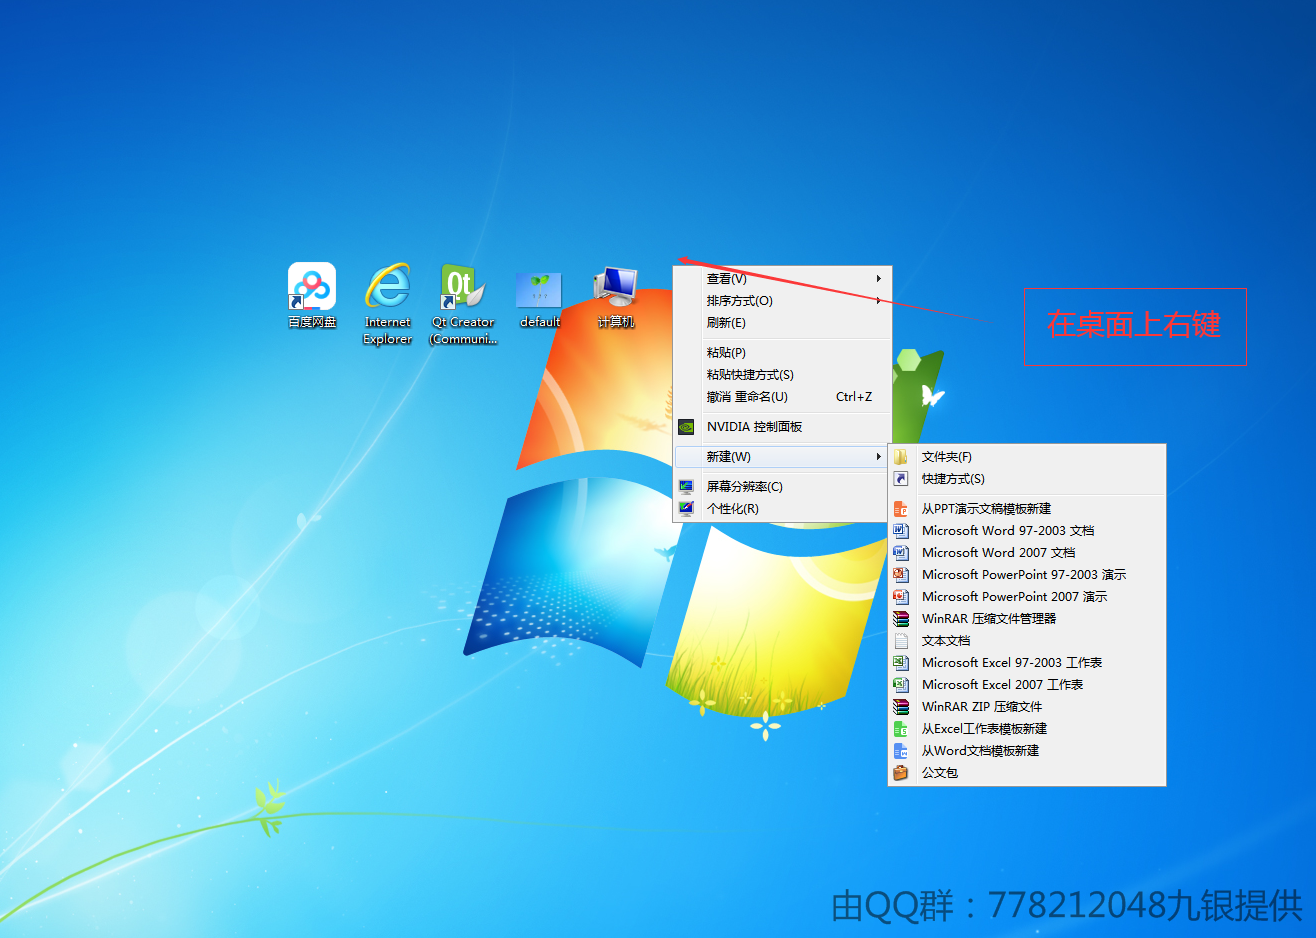The height and width of the screenshot is (938, 1316).
Task: Create a Microsoft Excel 97-2003 工作表
Action: pos(1027,663)
